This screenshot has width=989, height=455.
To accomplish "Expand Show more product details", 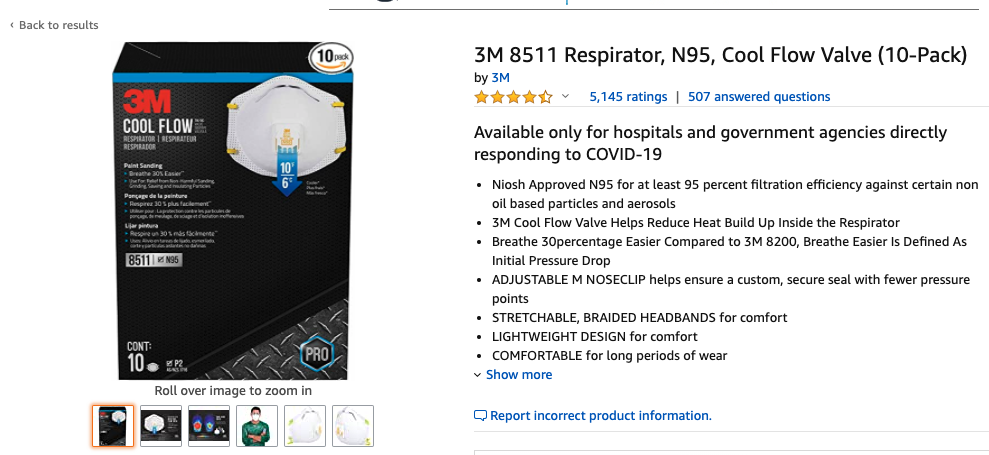I will (518, 375).
